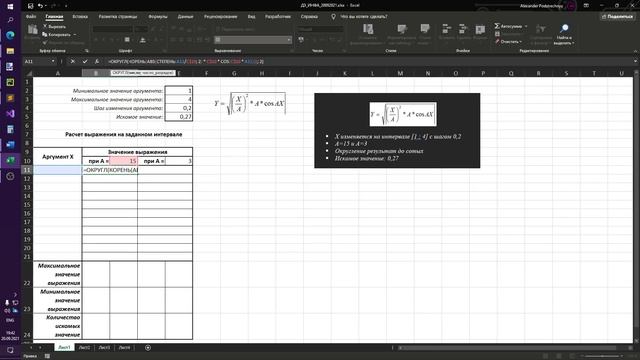Click Форматировать как таблицу icon

pyautogui.click(x=402, y=29)
